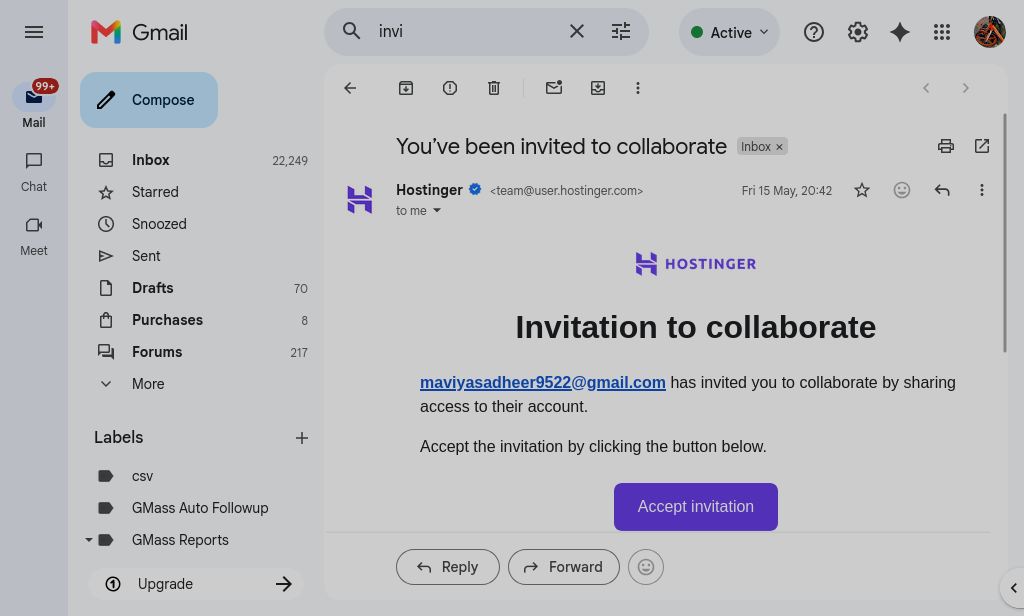Click the Hostinger sender name

pos(429,190)
